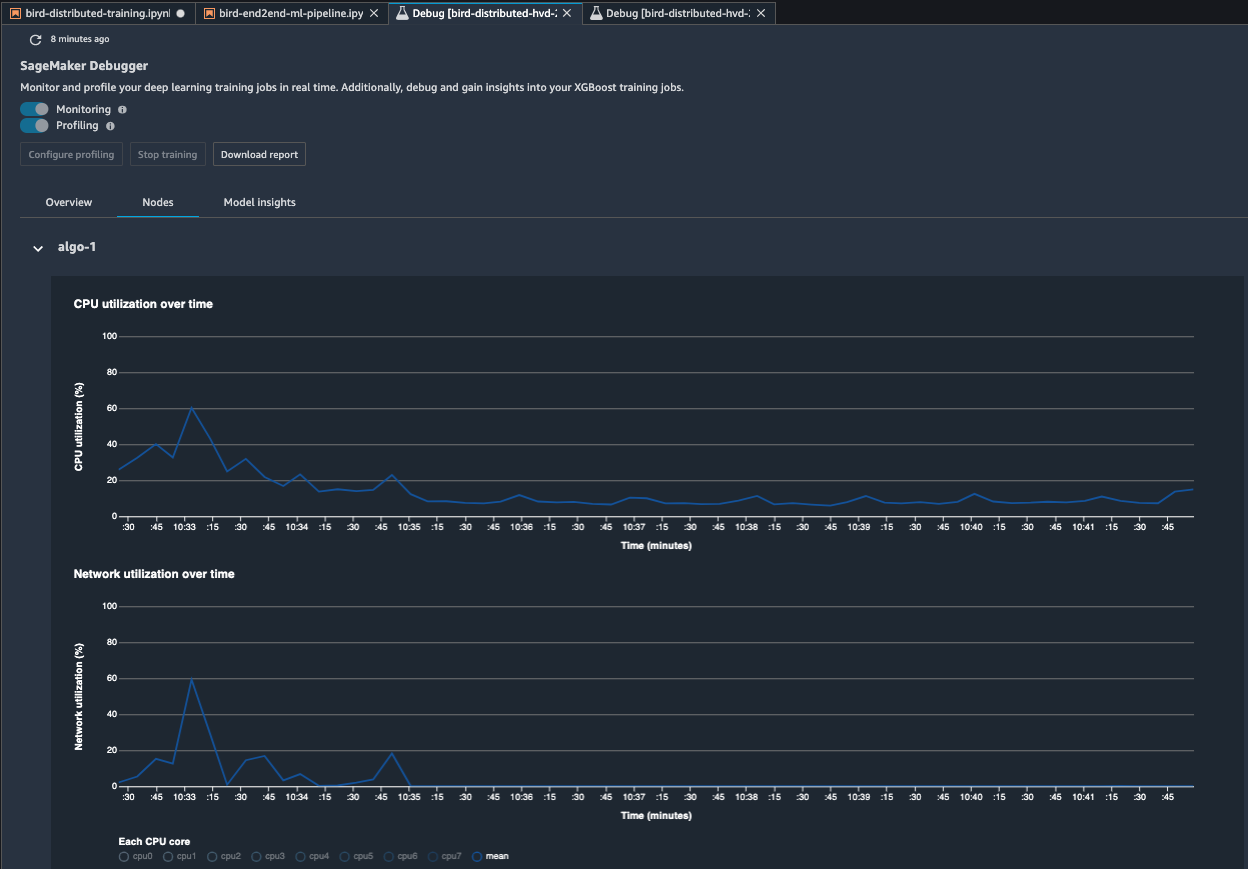The width and height of the screenshot is (1248, 869).
Task: Close the last Debug tab on the right
Action: coord(761,13)
